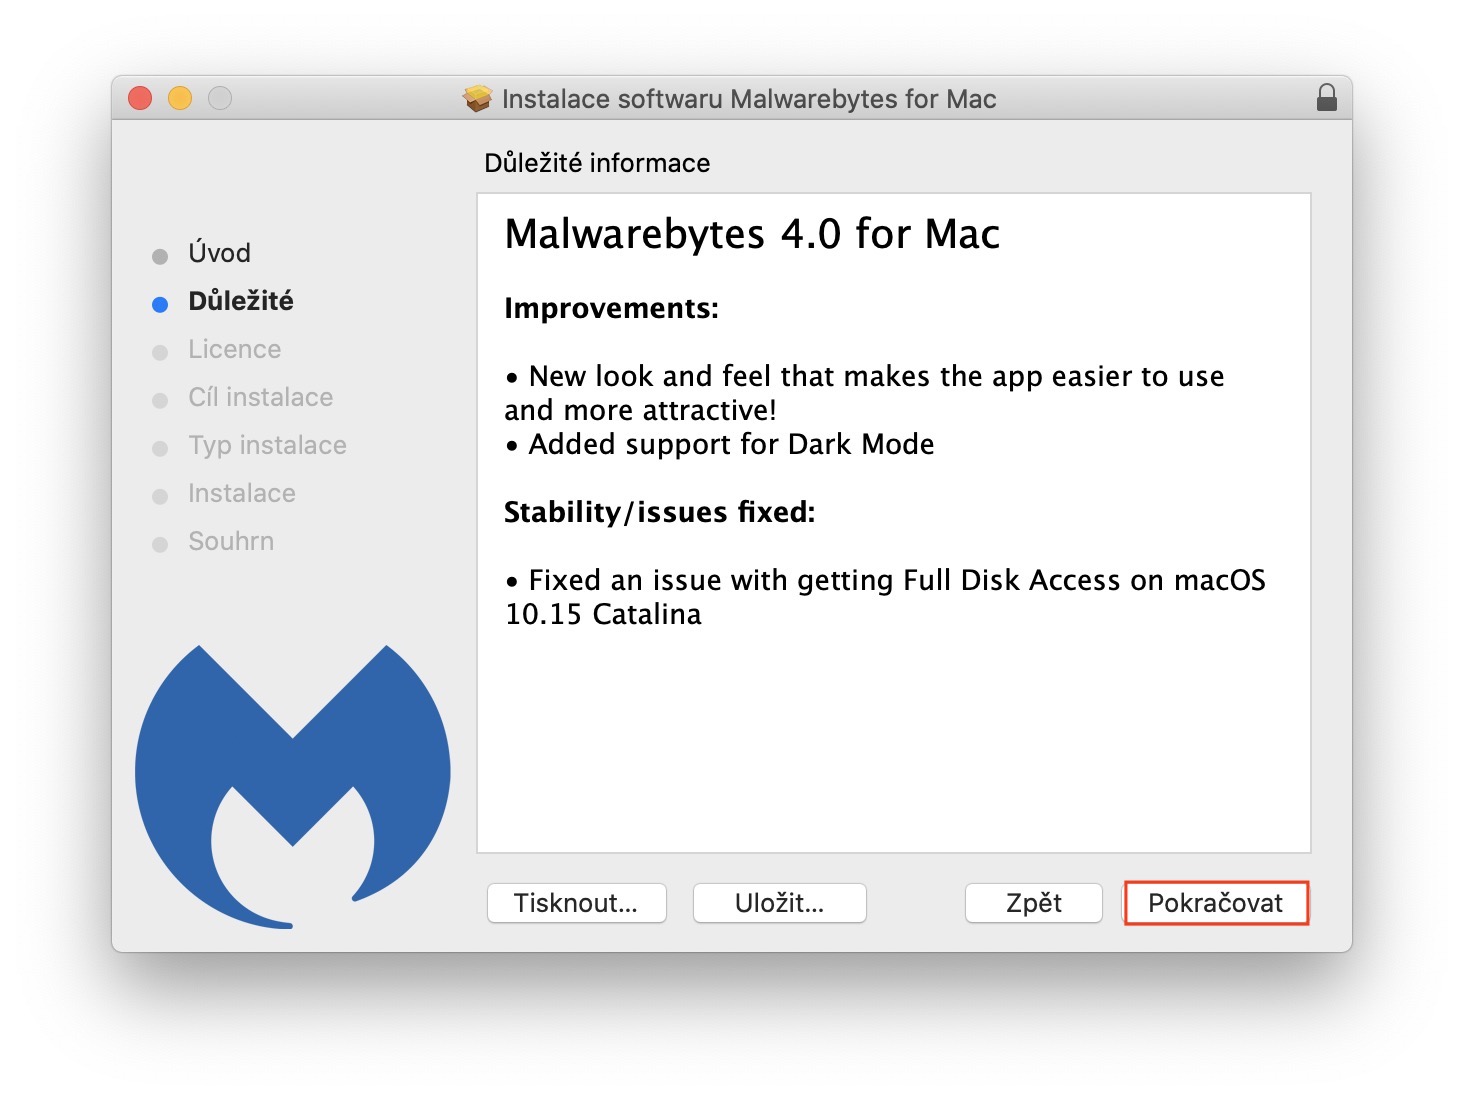Click the New look and feel bullet text
Viewport: 1464px width, 1100px height.
click(864, 393)
